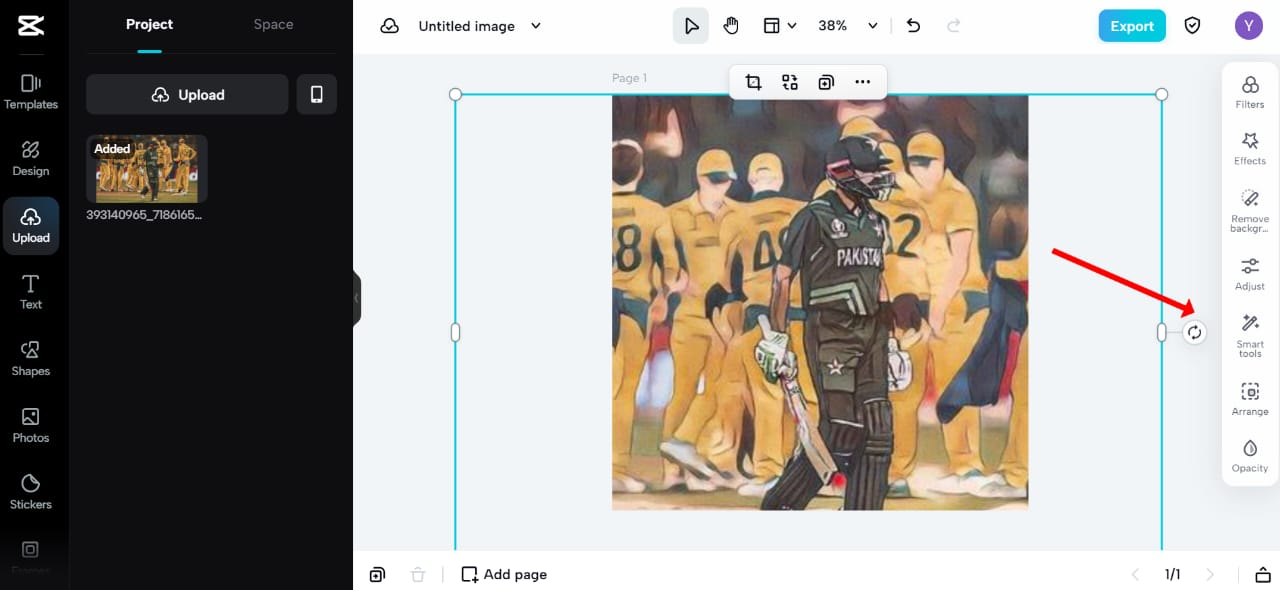Open the Shapes sidebar panel

point(31,358)
